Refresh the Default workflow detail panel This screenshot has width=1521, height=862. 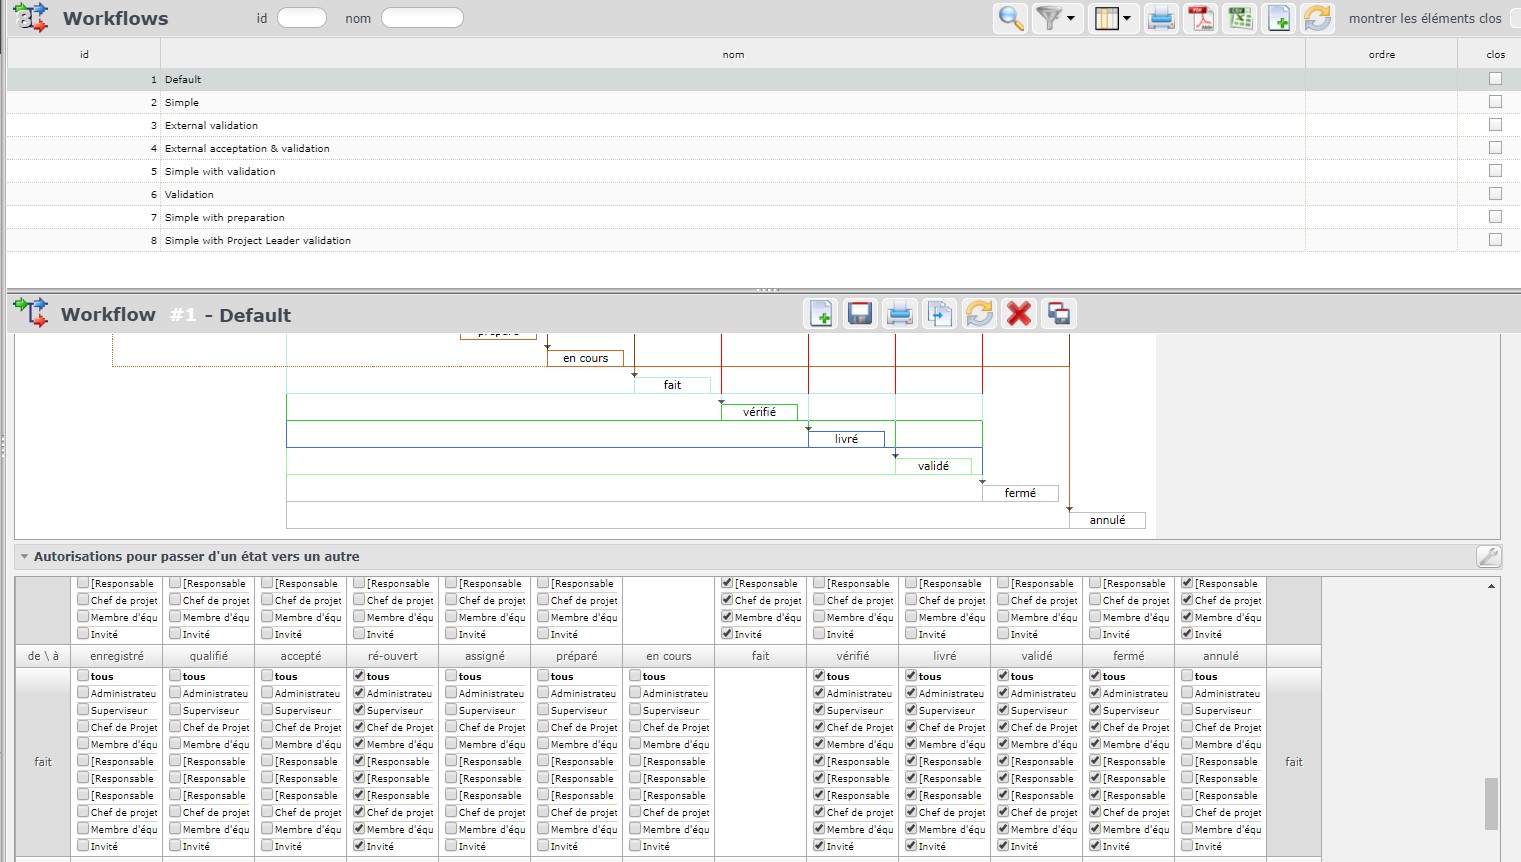click(x=979, y=314)
